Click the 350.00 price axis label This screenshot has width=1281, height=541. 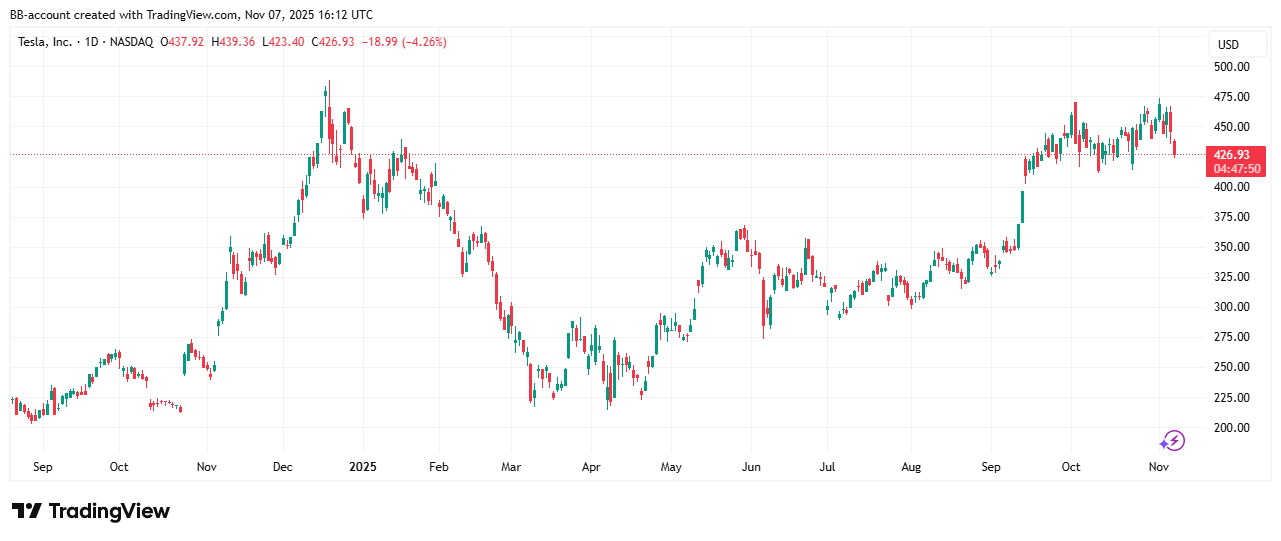[x=1231, y=247]
